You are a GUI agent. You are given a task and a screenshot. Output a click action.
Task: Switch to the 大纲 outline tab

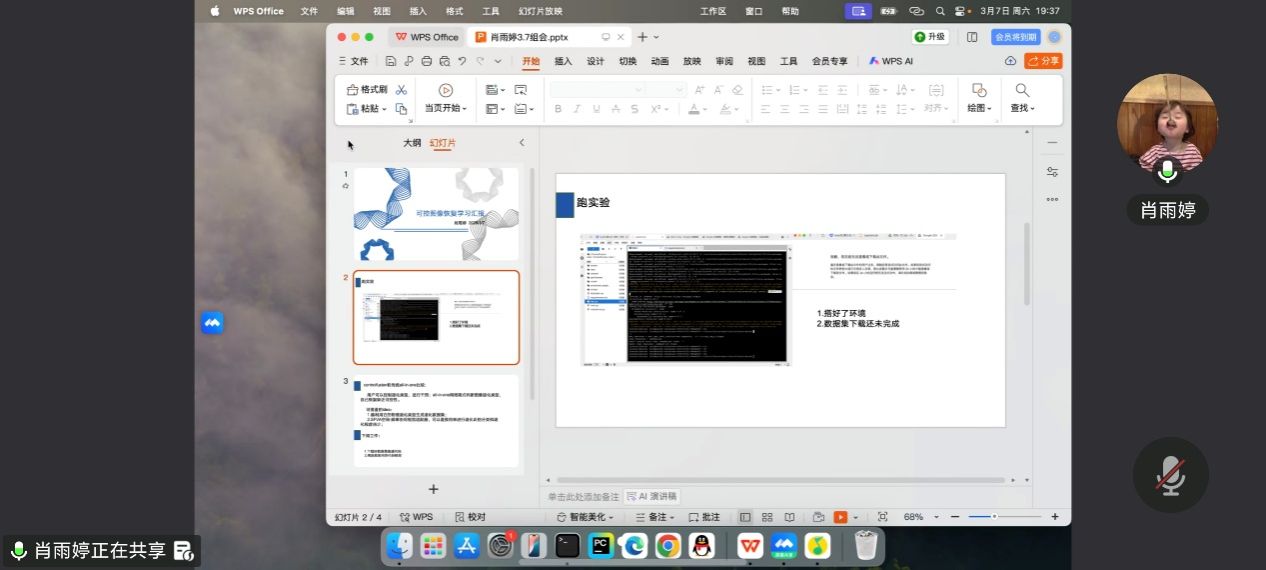coord(412,143)
